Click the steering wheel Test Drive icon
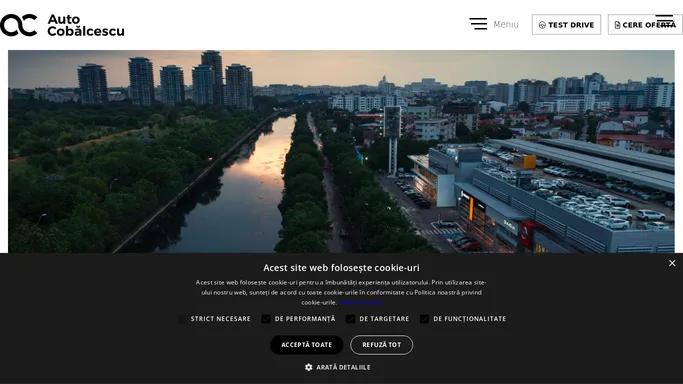 click(x=542, y=25)
